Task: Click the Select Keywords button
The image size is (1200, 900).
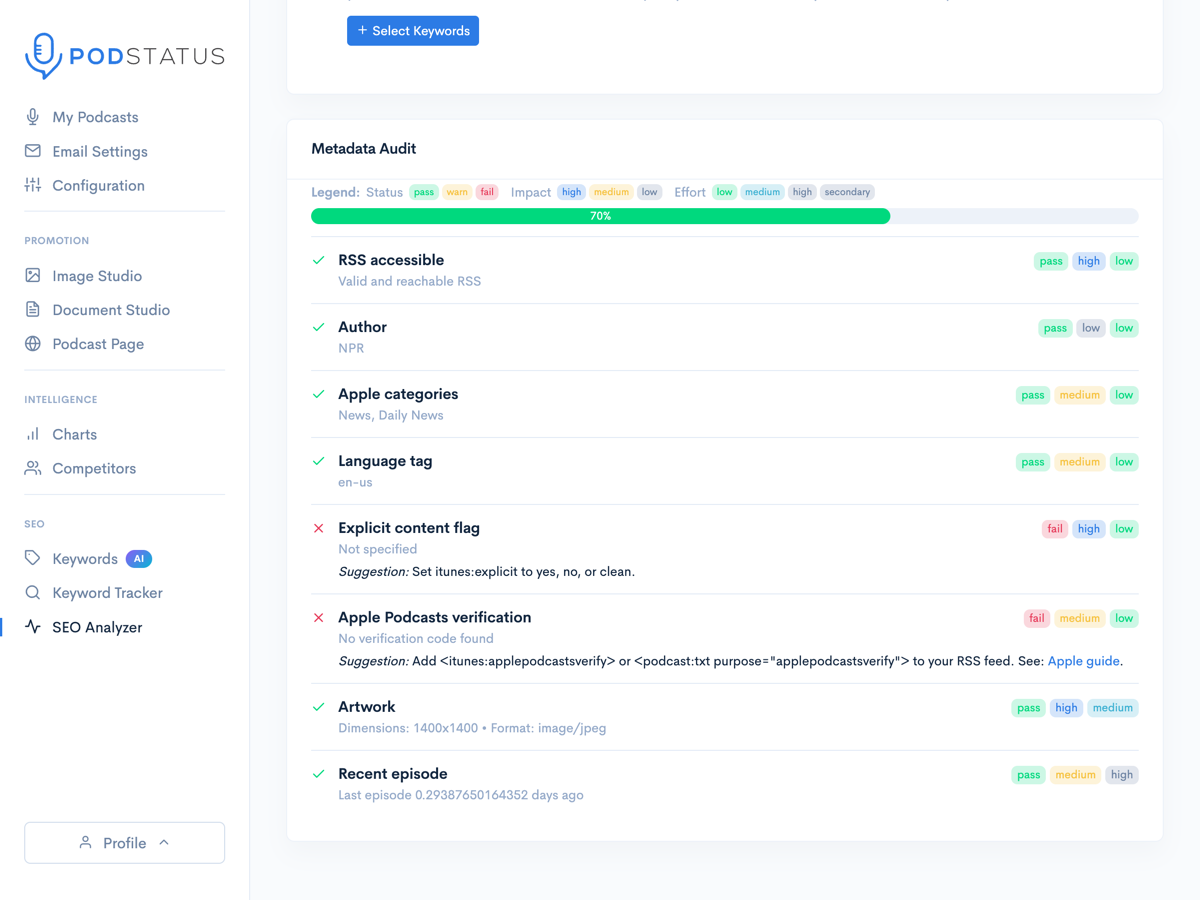Action: [x=412, y=30]
